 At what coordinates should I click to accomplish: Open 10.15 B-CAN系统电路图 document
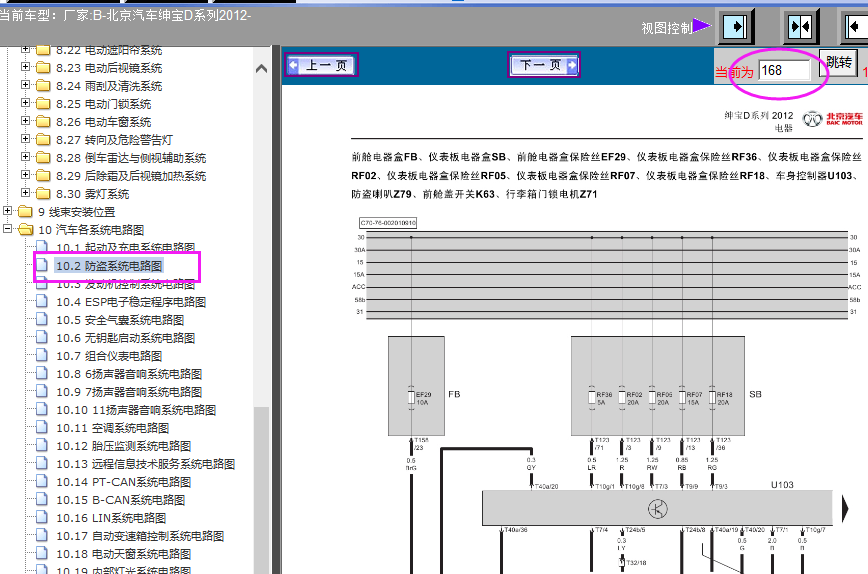point(121,500)
